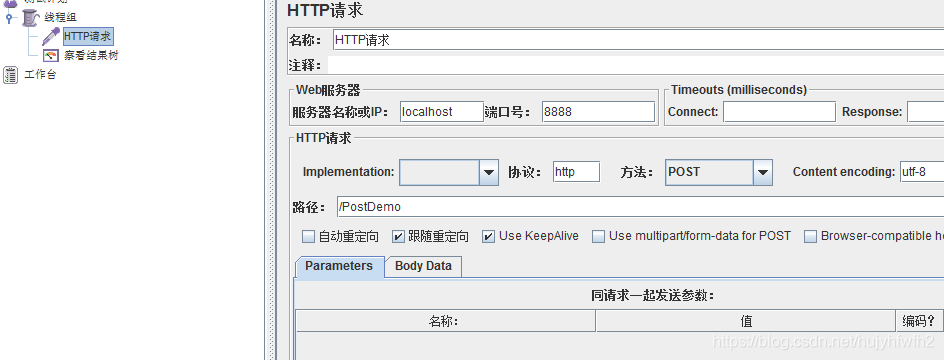
Task: Click the Response timeout input field
Action: [925, 112]
